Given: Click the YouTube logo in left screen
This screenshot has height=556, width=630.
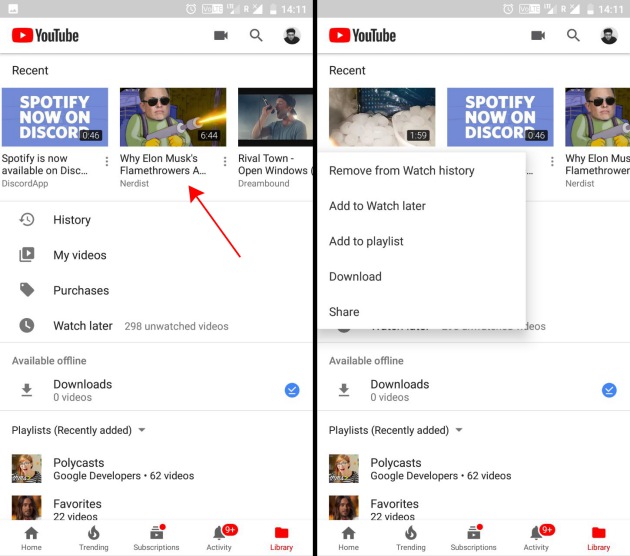Looking at the screenshot, I should [x=45, y=35].
